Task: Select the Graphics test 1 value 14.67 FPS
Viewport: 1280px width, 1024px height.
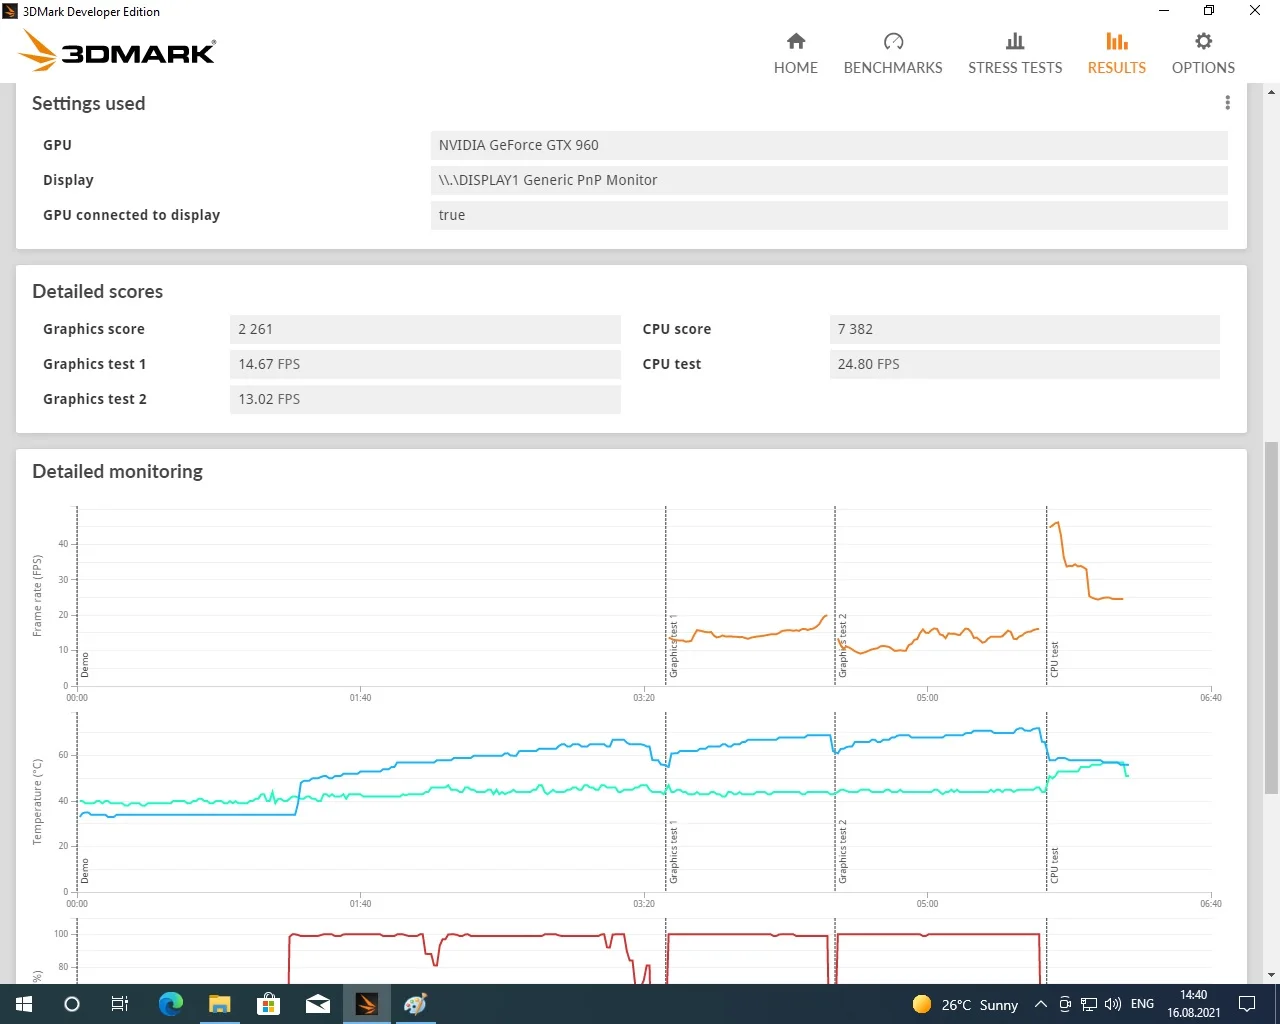Action: (x=425, y=364)
